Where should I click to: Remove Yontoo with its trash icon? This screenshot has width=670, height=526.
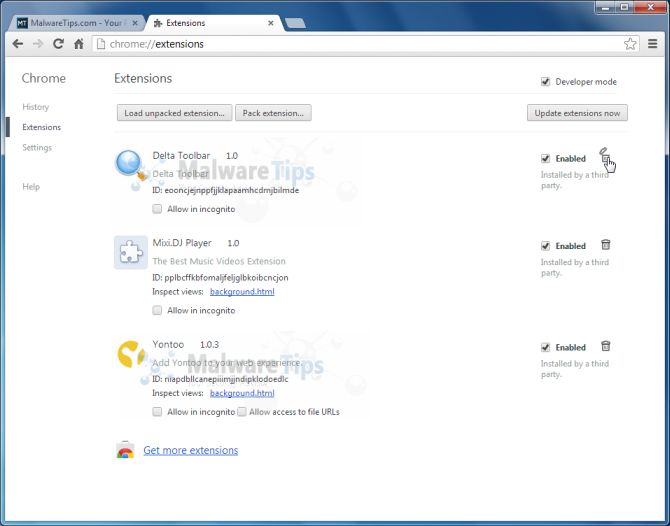click(x=605, y=346)
